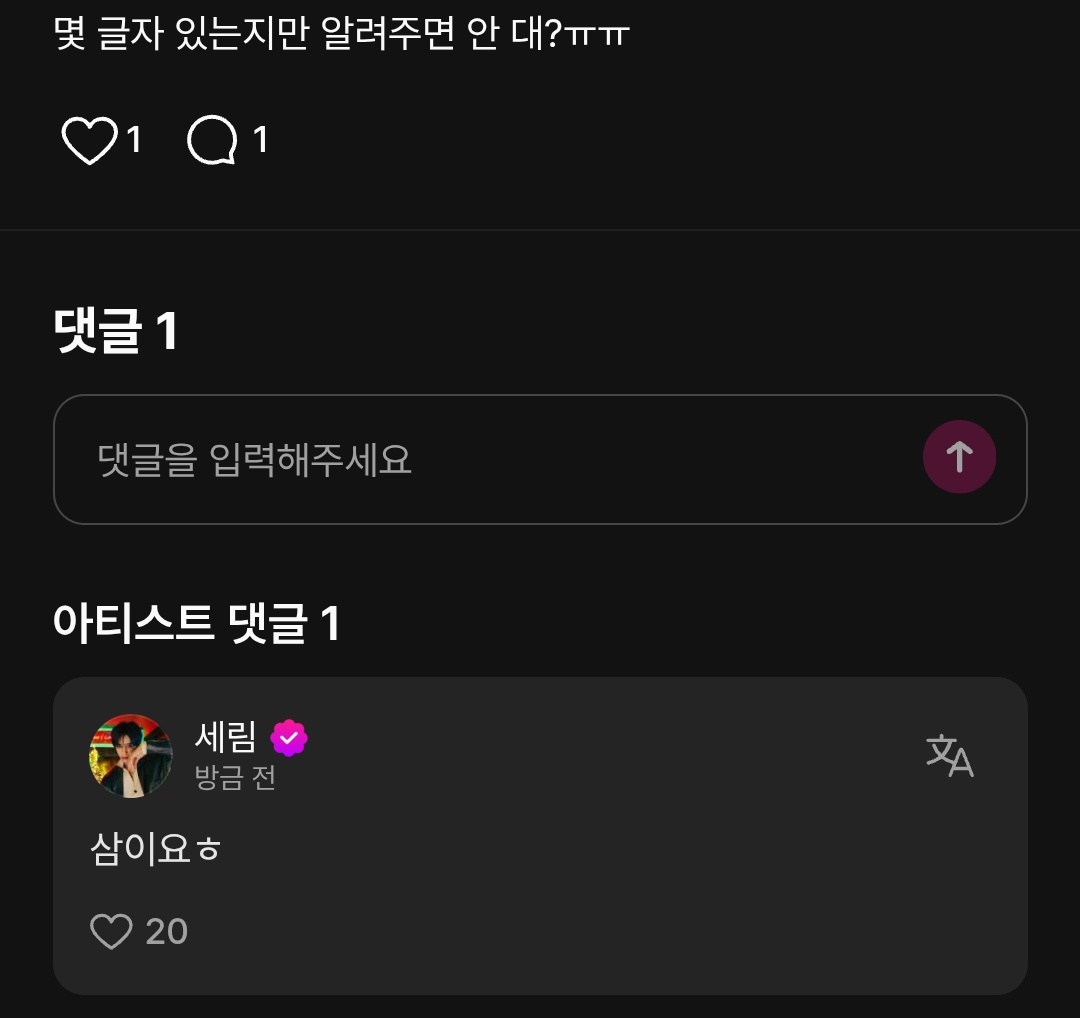Tap the like count 20 on the artist comment

tap(167, 932)
